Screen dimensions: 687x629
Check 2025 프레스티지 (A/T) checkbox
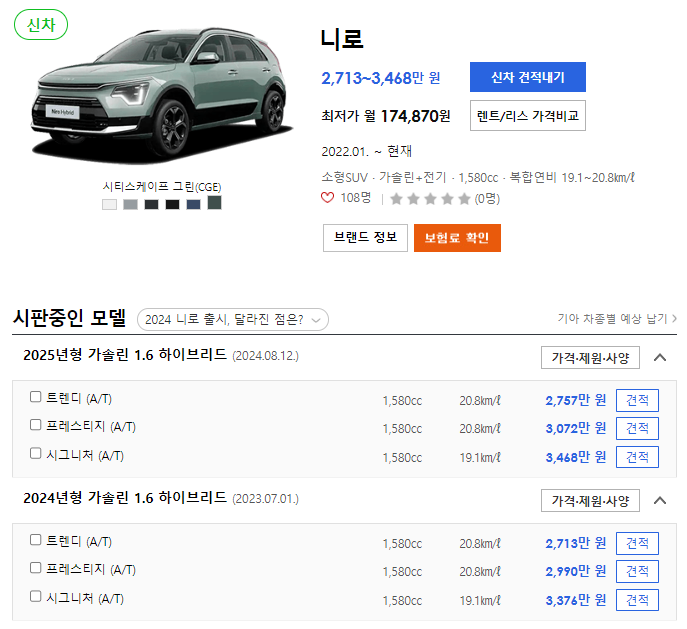coord(35,425)
